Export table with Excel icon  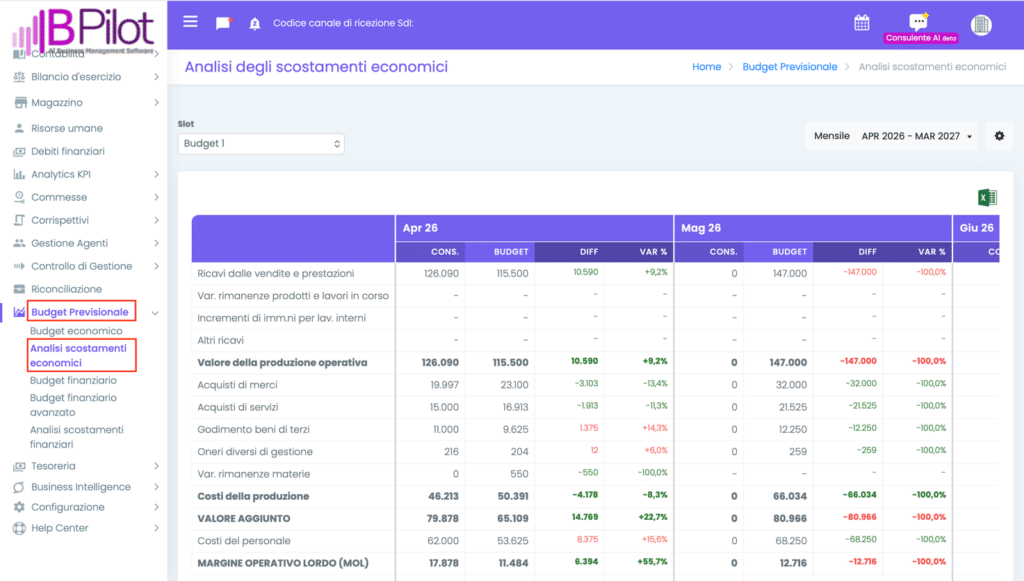[987, 197]
